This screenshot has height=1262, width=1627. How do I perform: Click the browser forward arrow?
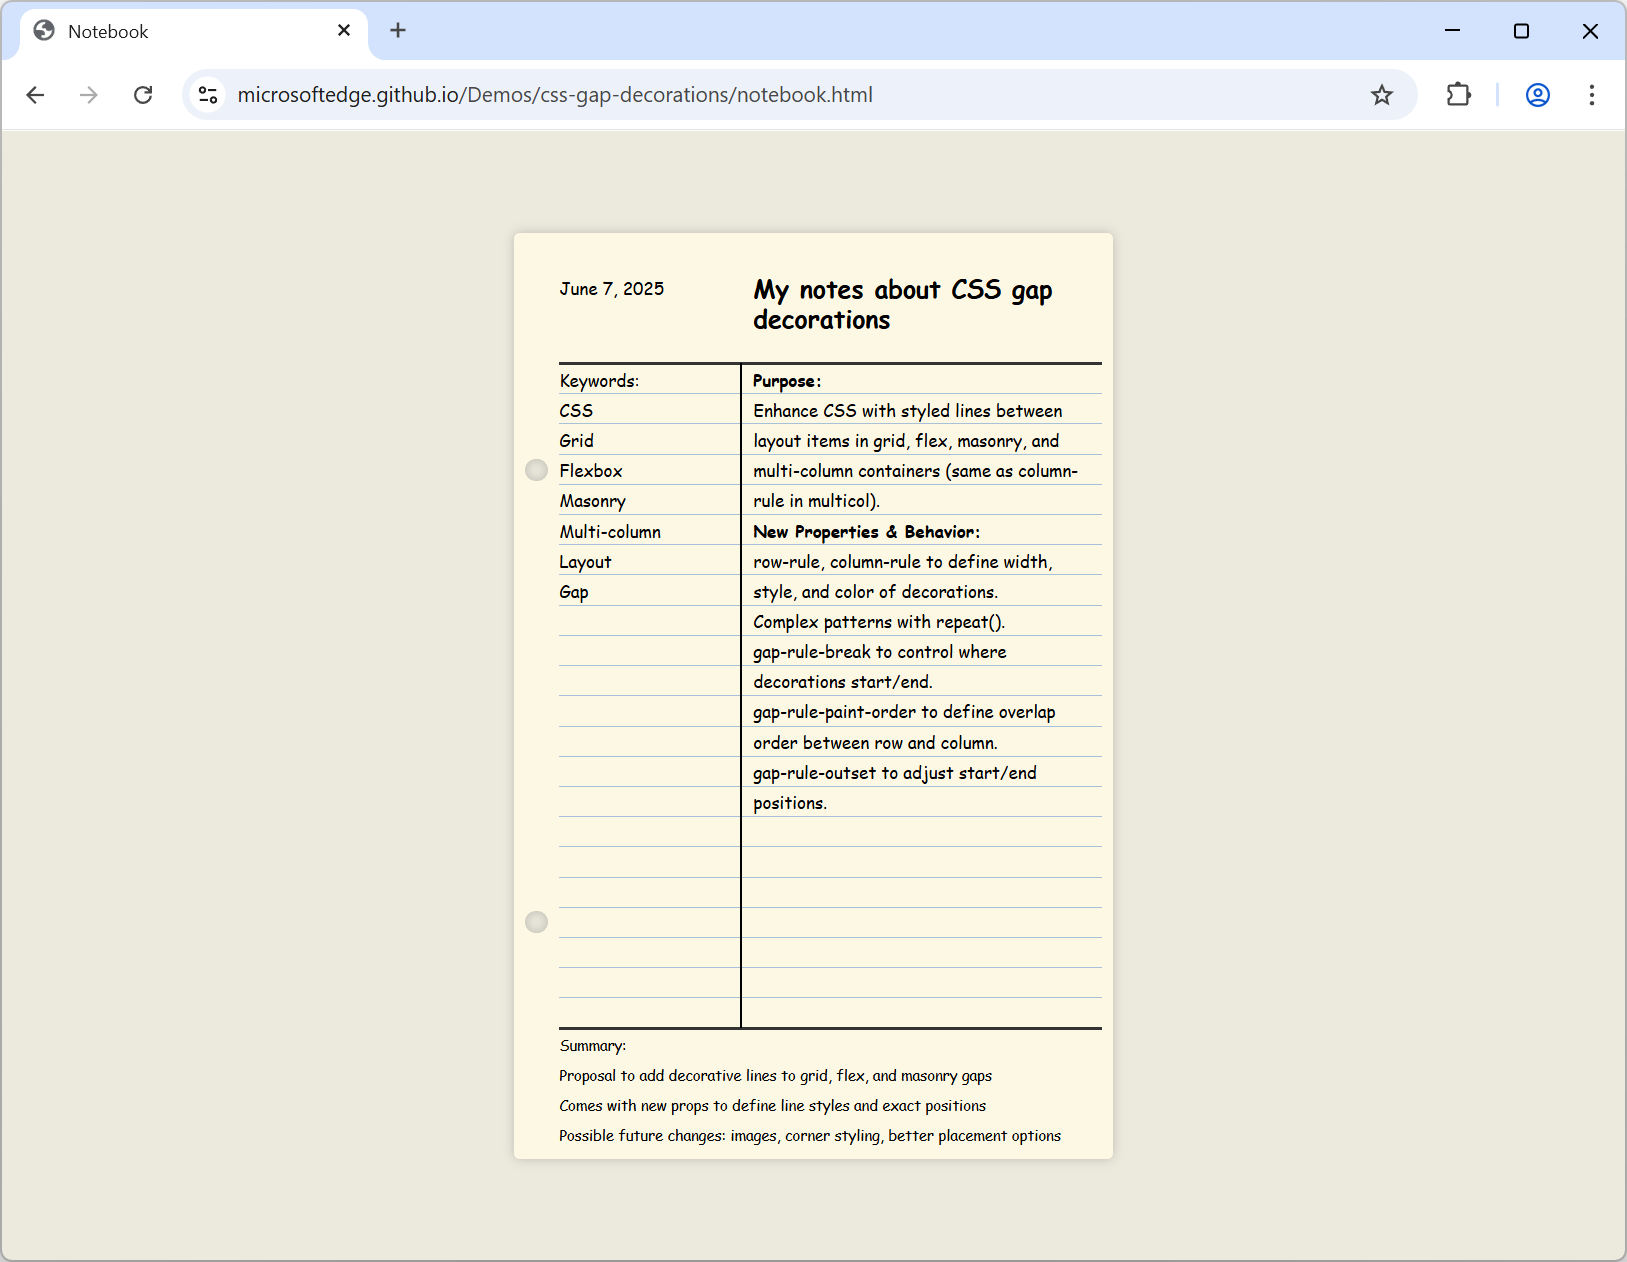click(x=89, y=95)
